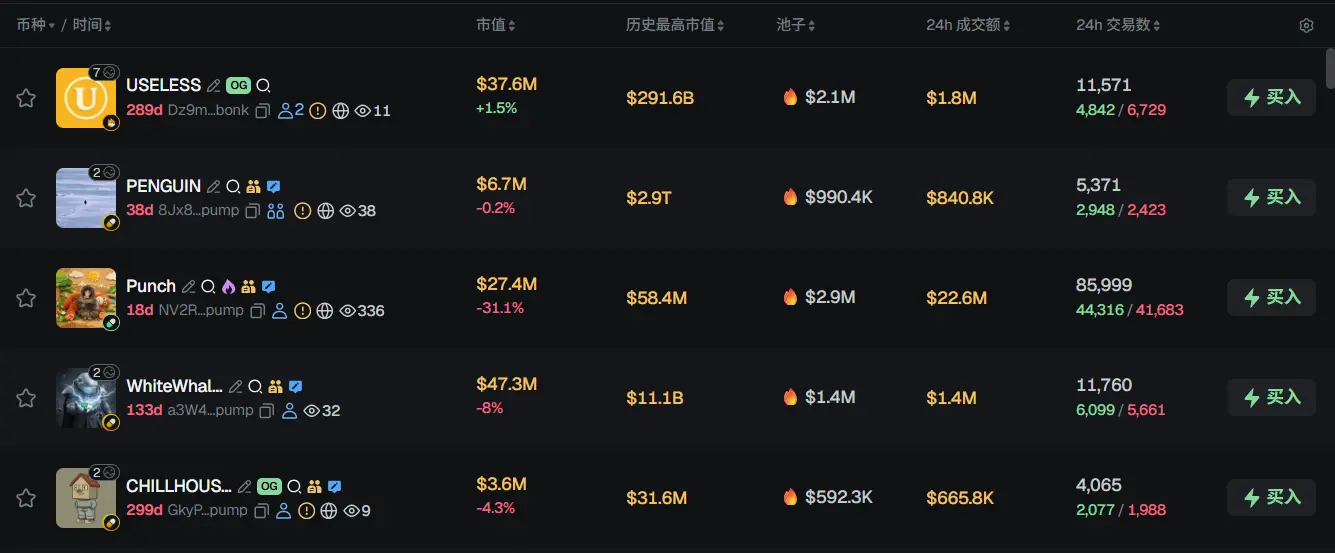Click the purple flame icon beside Punch
The width and height of the screenshot is (1335, 553).
[228, 286]
